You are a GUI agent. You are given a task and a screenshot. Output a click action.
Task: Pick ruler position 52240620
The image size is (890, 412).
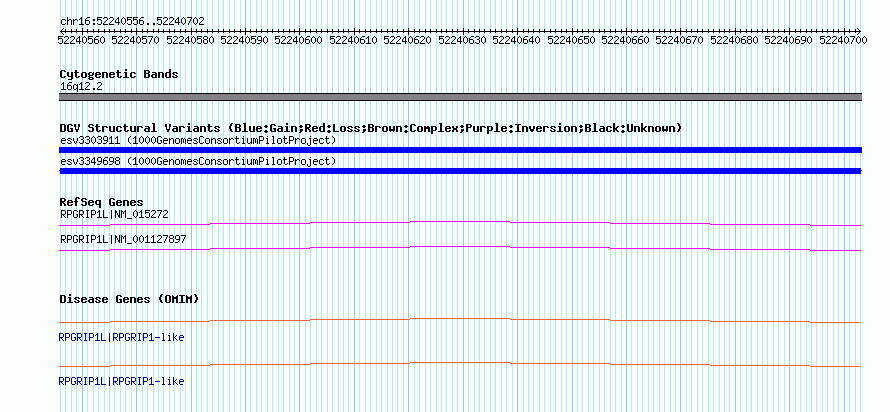(x=408, y=40)
